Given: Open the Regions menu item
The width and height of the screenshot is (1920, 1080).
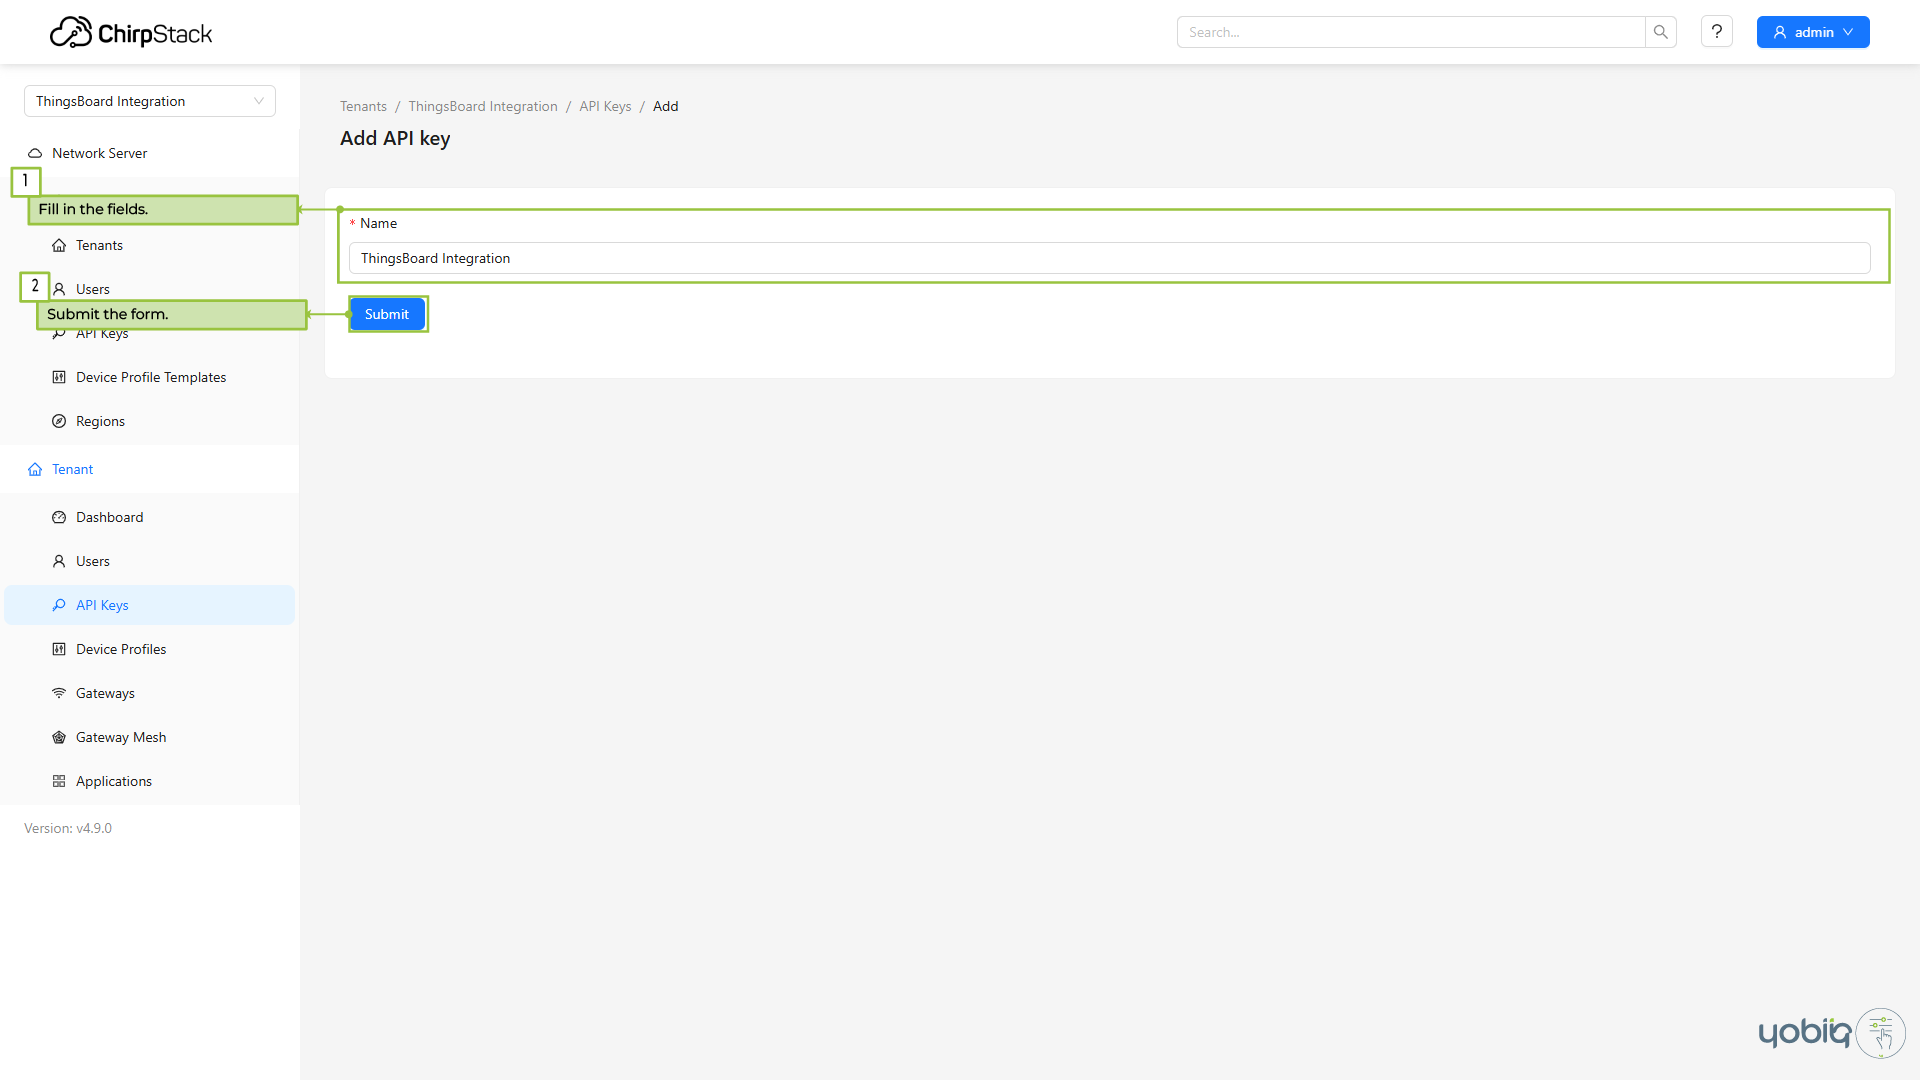Looking at the screenshot, I should click(150, 421).
